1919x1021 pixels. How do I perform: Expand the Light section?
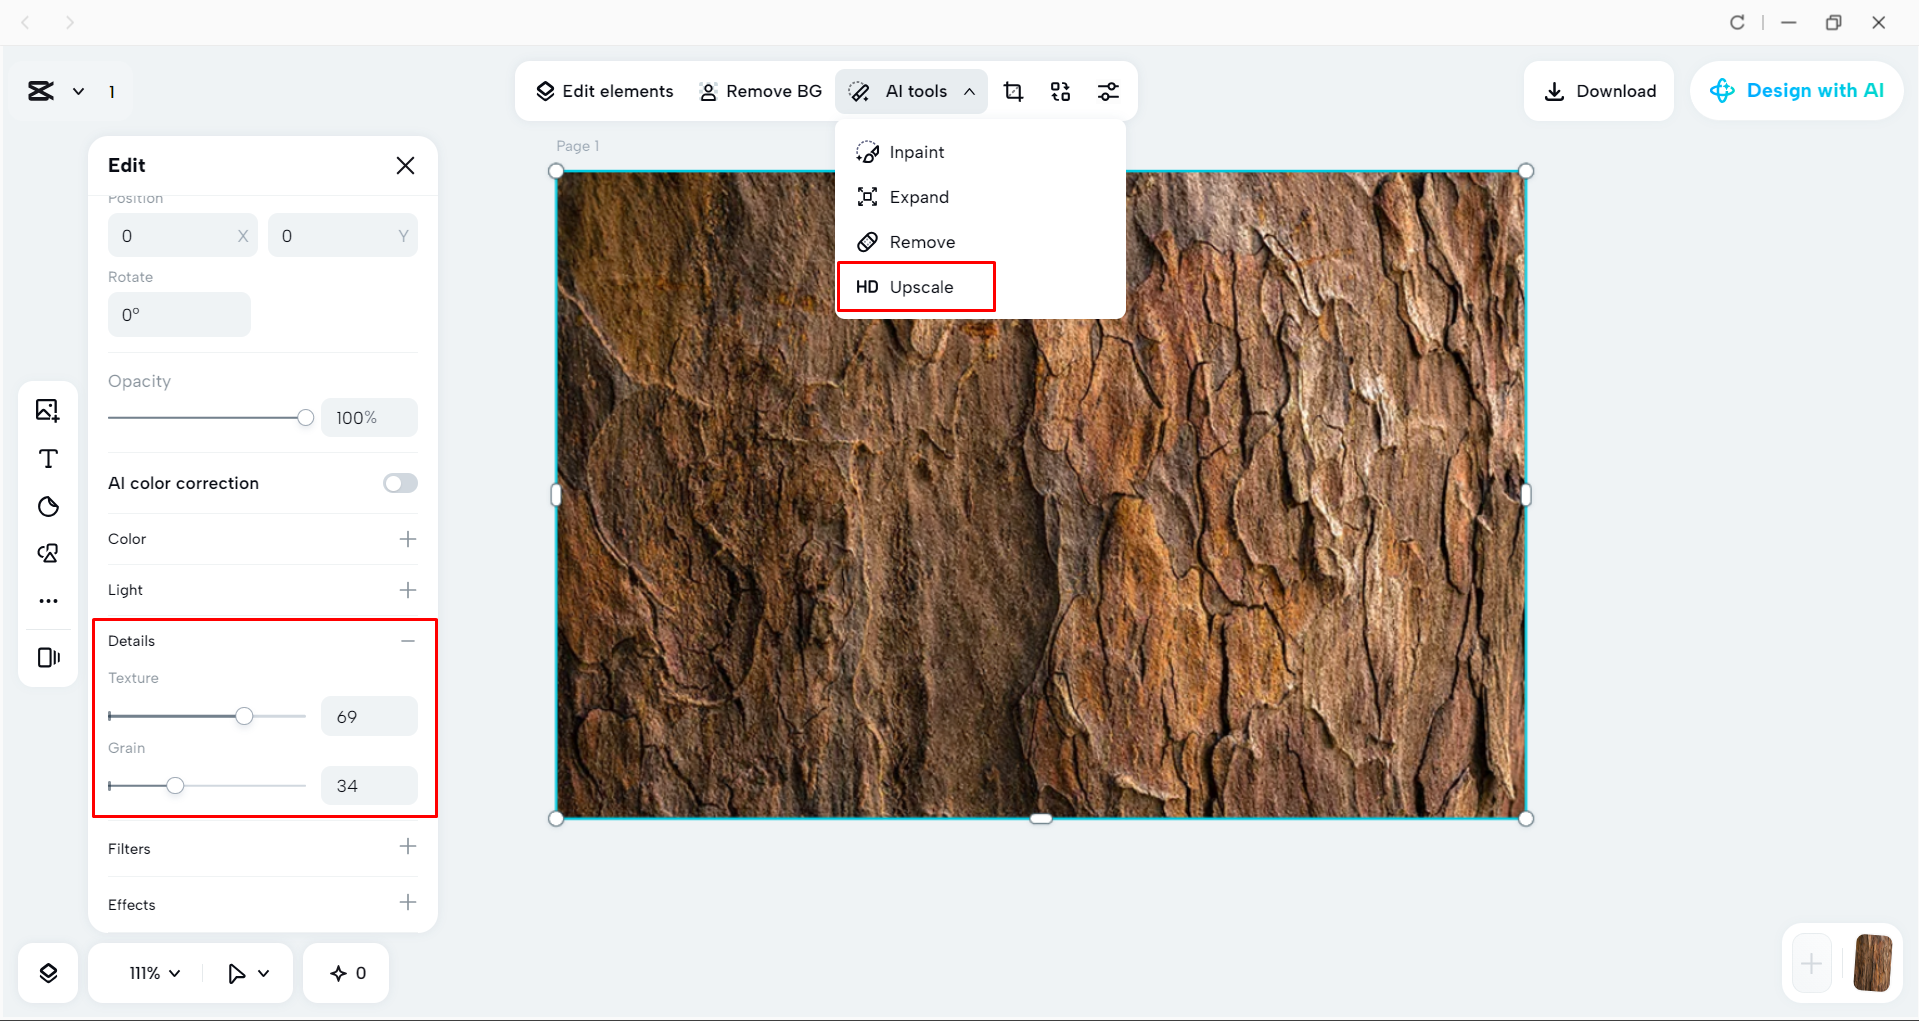click(x=408, y=590)
